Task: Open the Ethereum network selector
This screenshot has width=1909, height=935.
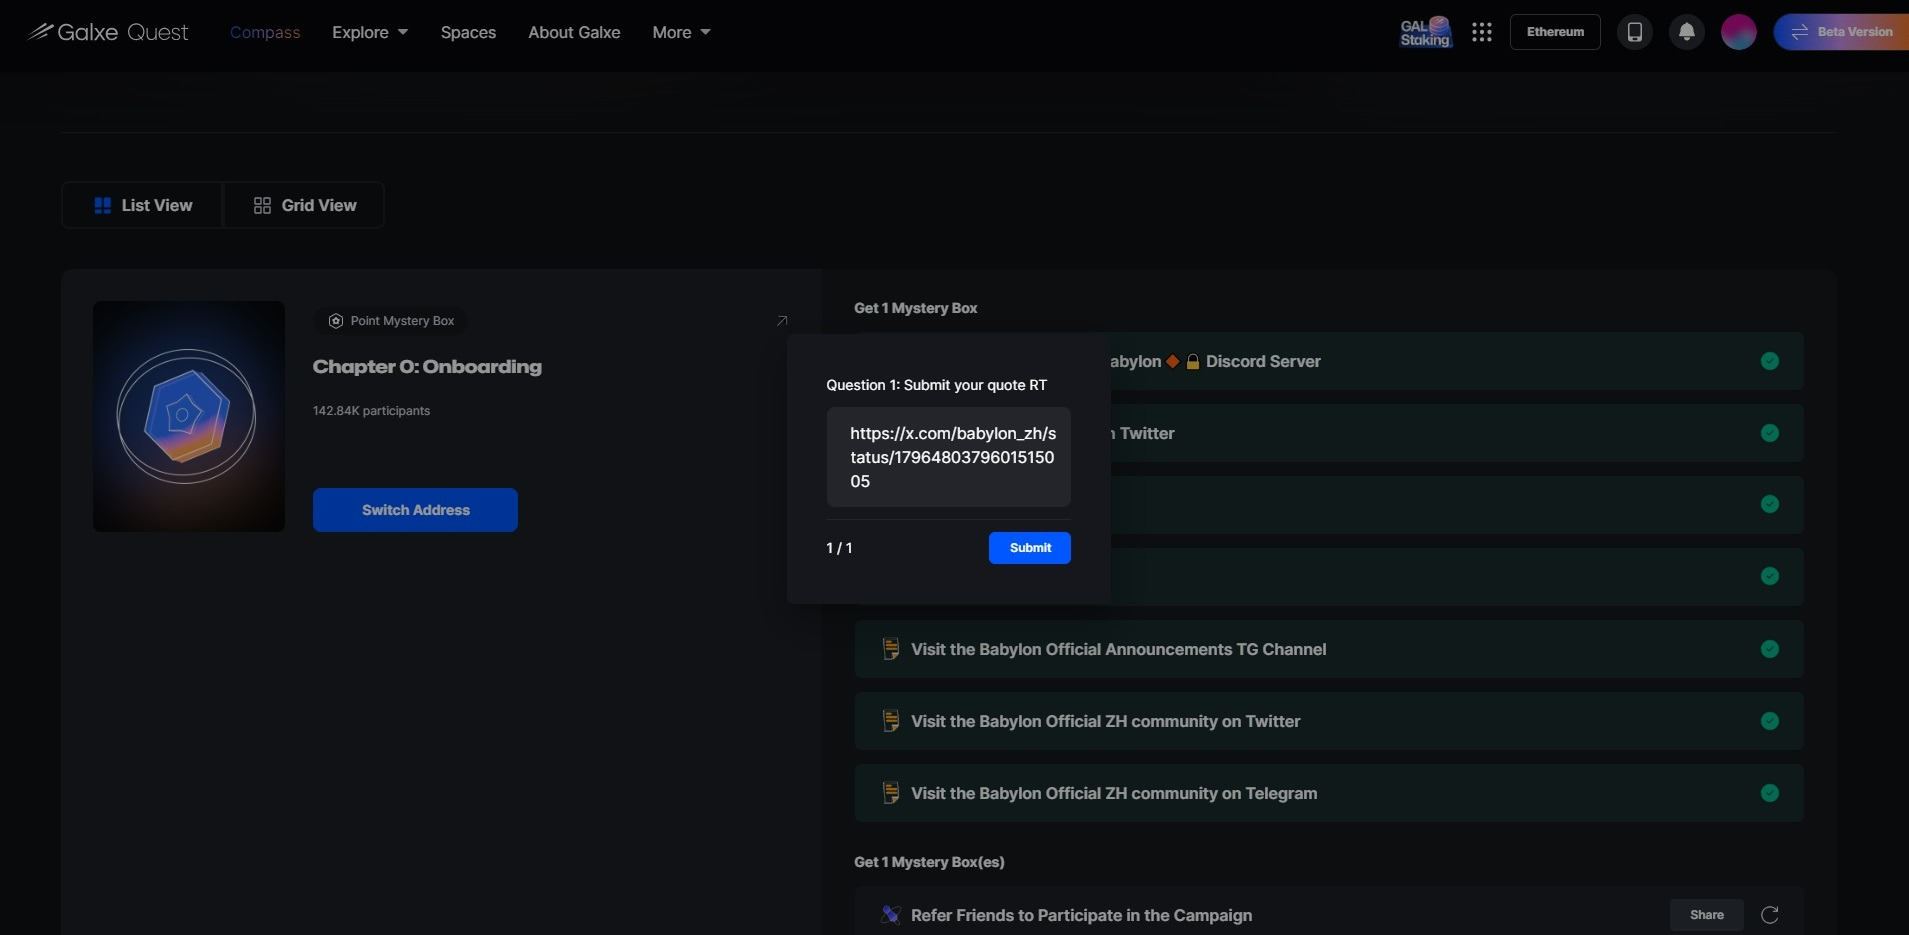Action: pyautogui.click(x=1555, y=32)
